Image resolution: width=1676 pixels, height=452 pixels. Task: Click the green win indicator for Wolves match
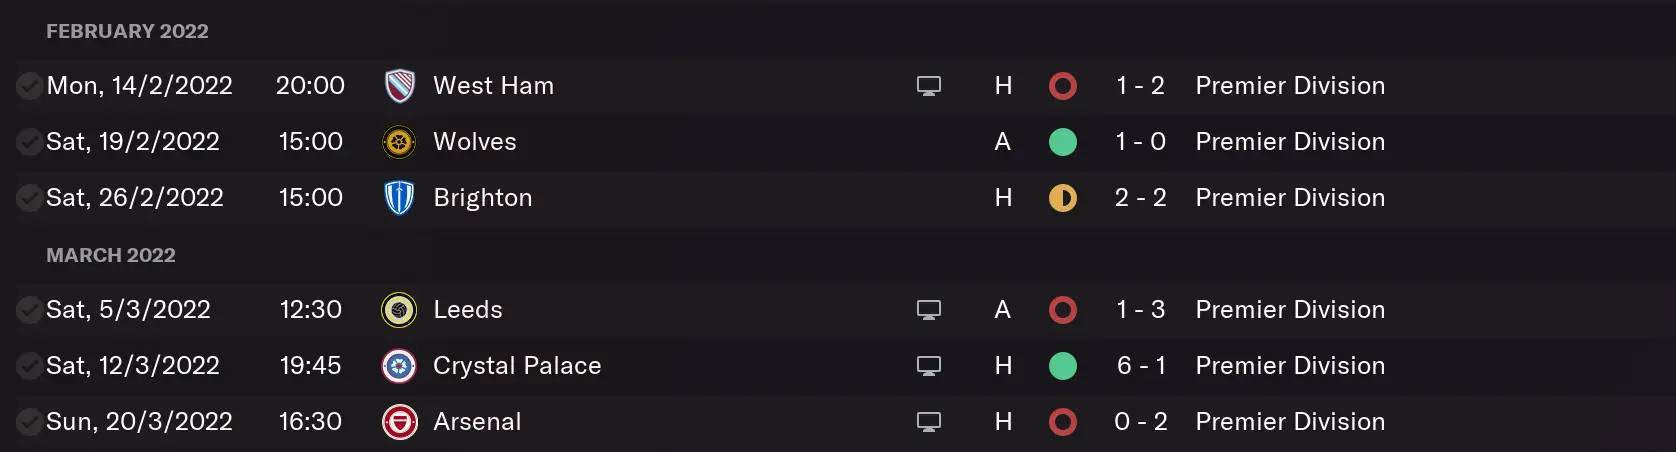[1063, 142]
